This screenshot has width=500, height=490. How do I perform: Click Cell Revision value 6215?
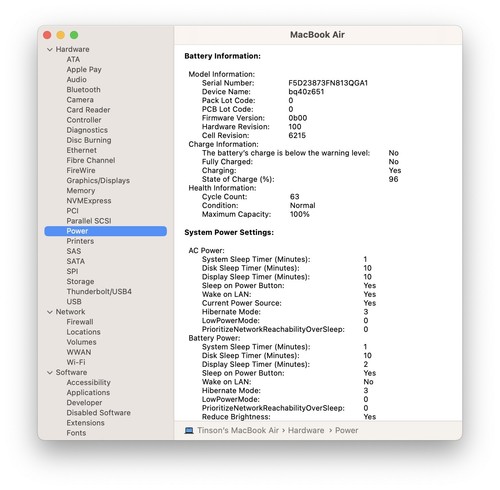pyautogui.click(x=297, y=135)
